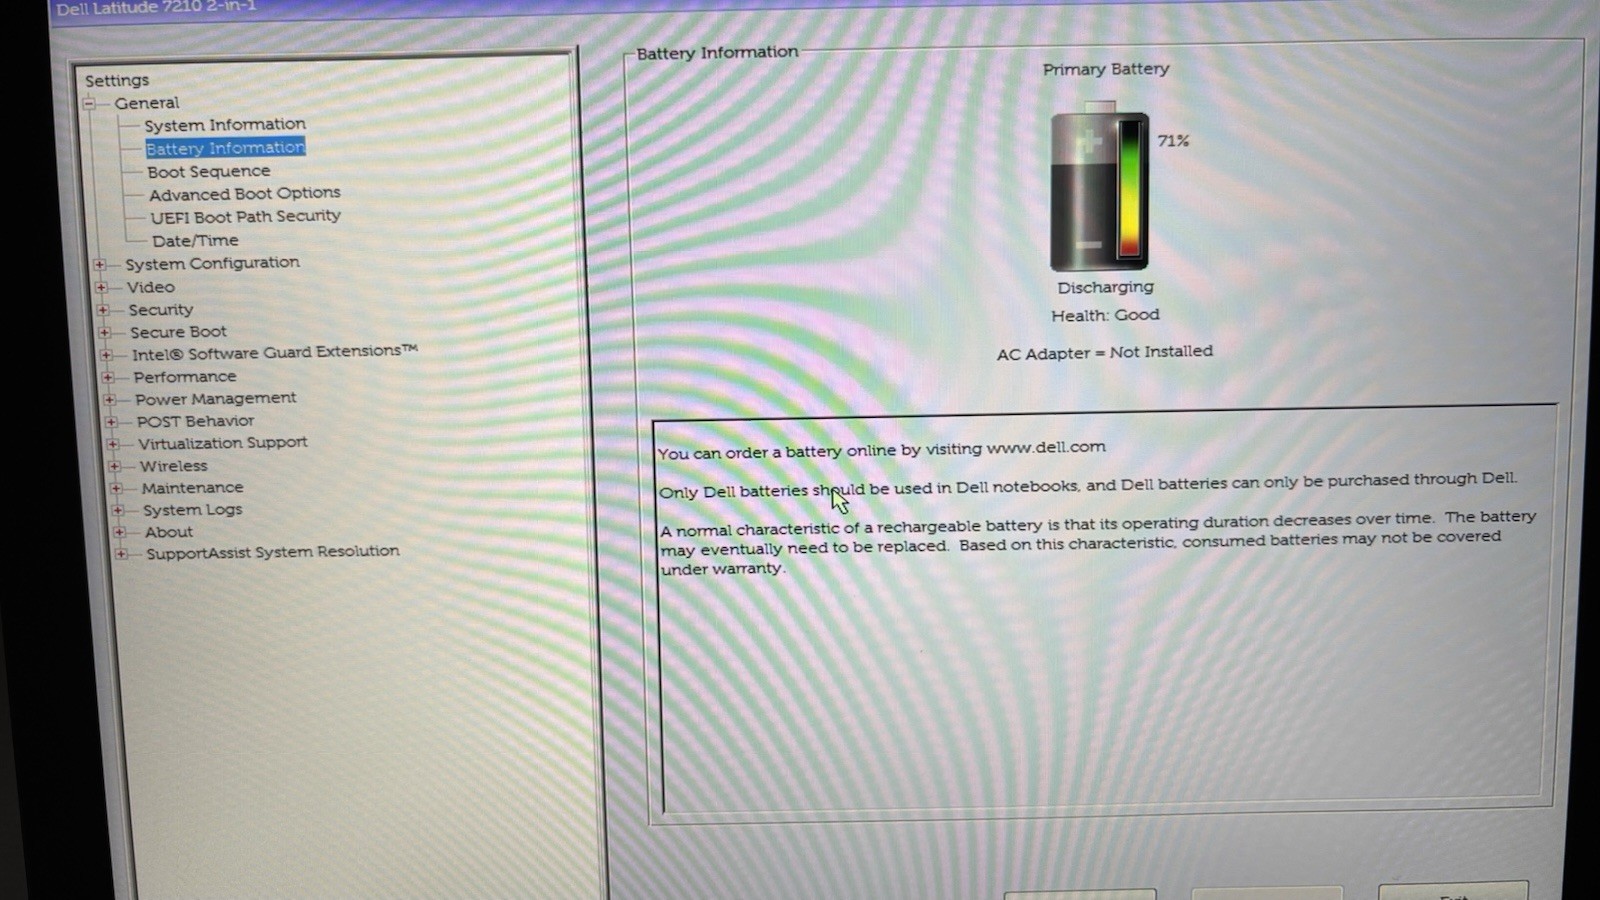Select the Security category
The width and height of the screenshot is (1600, 900).
[161, 310]
